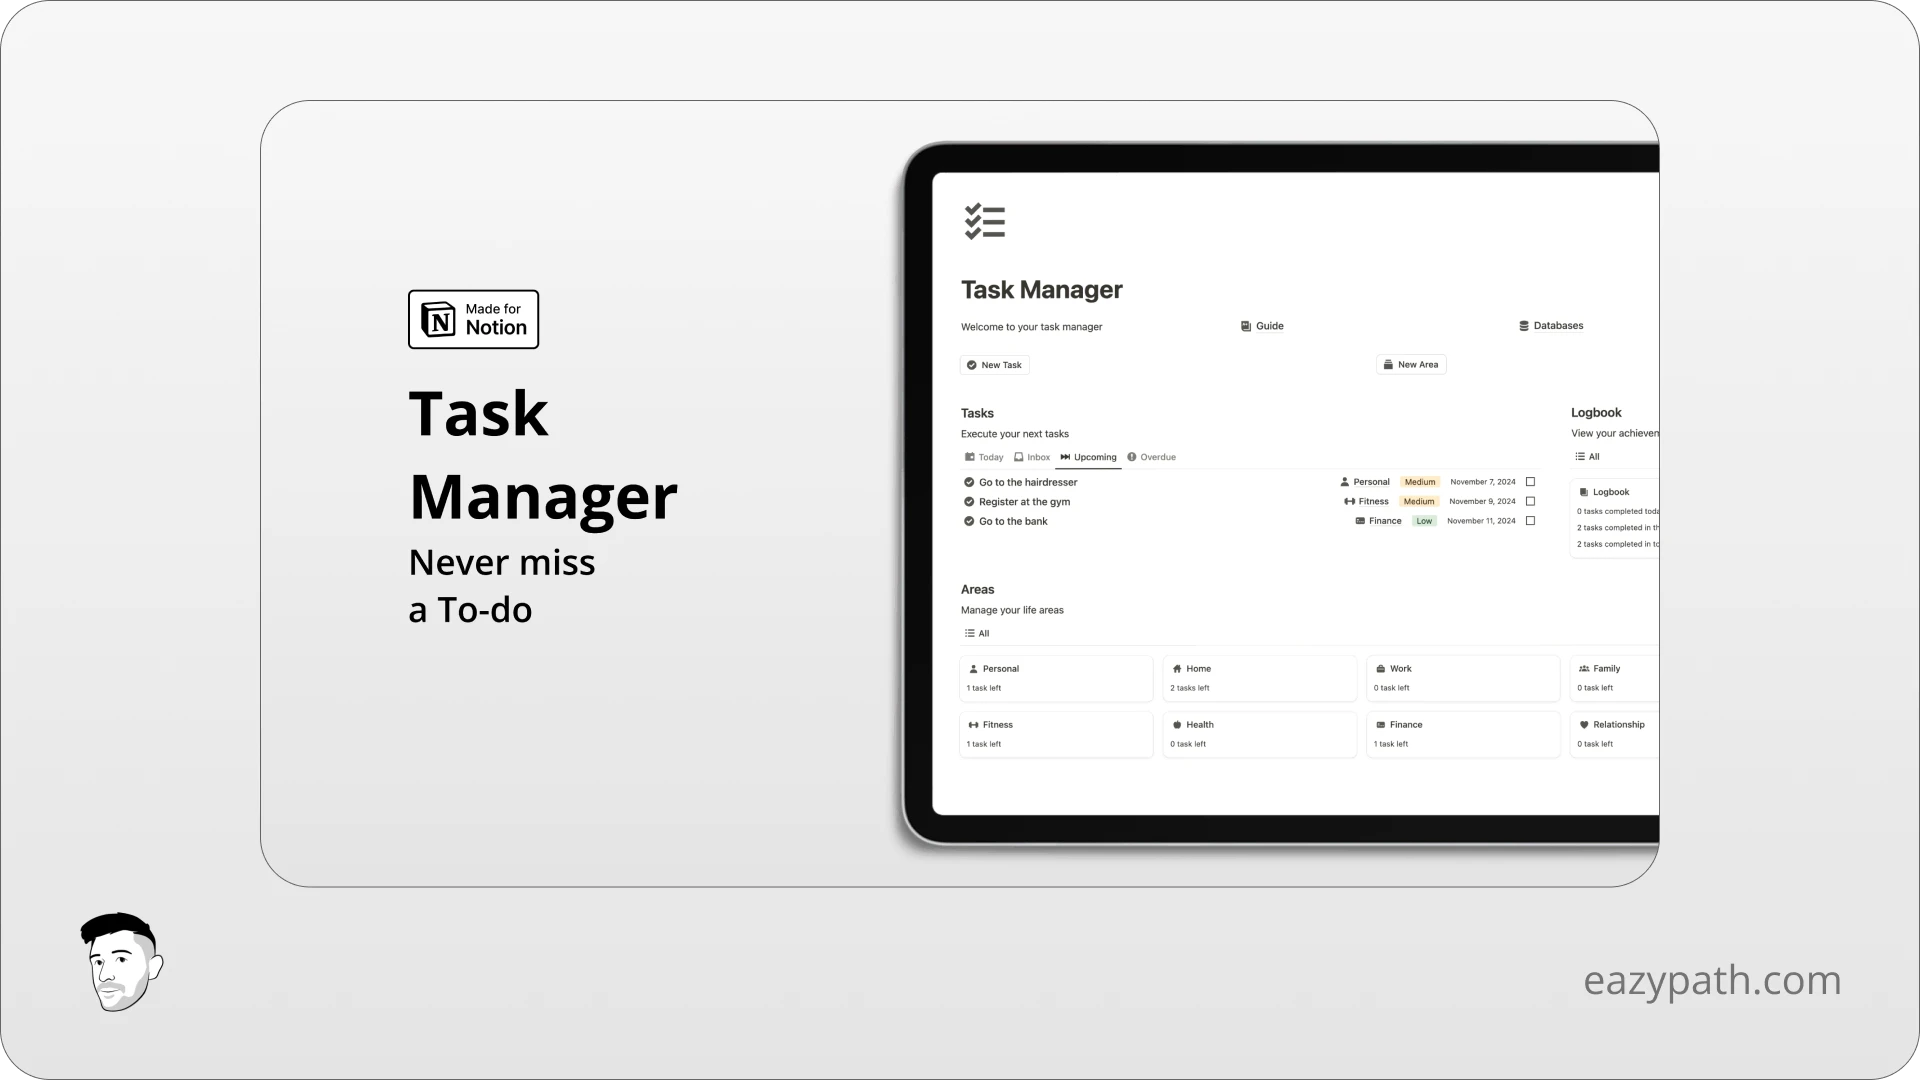This screenshot has height=1080, width=1920.
Task: Select the Today tasks tab
Action: pyautogui.click(x=989, y=456)
